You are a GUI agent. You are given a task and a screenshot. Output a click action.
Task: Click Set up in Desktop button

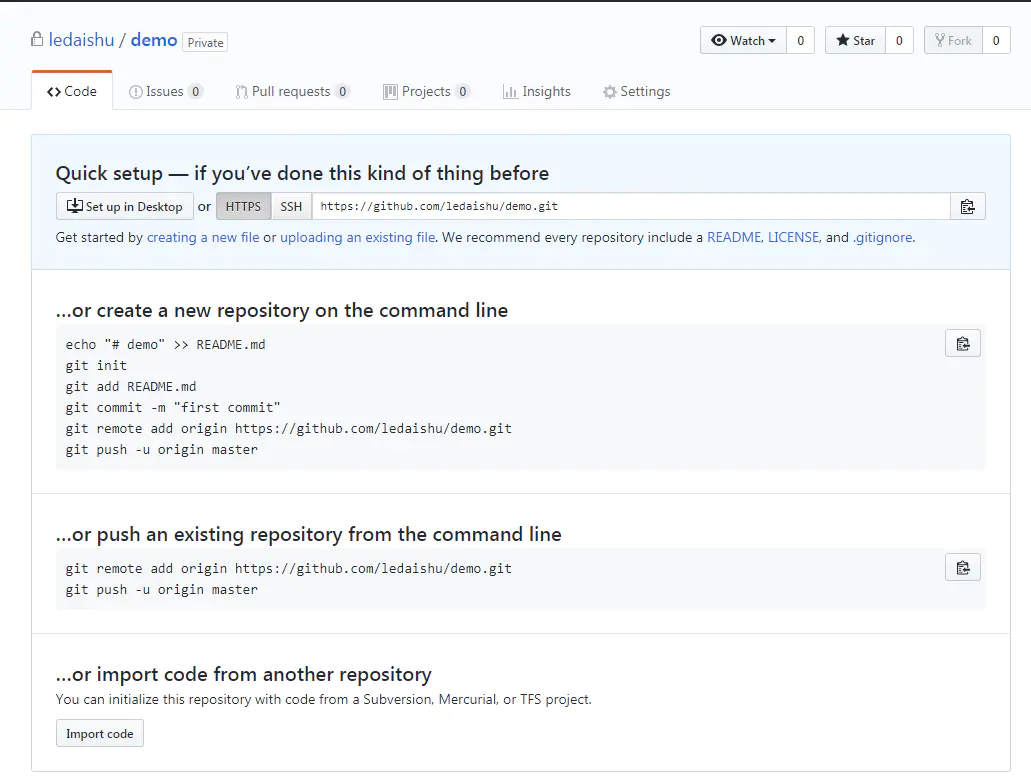click(125, 207)
